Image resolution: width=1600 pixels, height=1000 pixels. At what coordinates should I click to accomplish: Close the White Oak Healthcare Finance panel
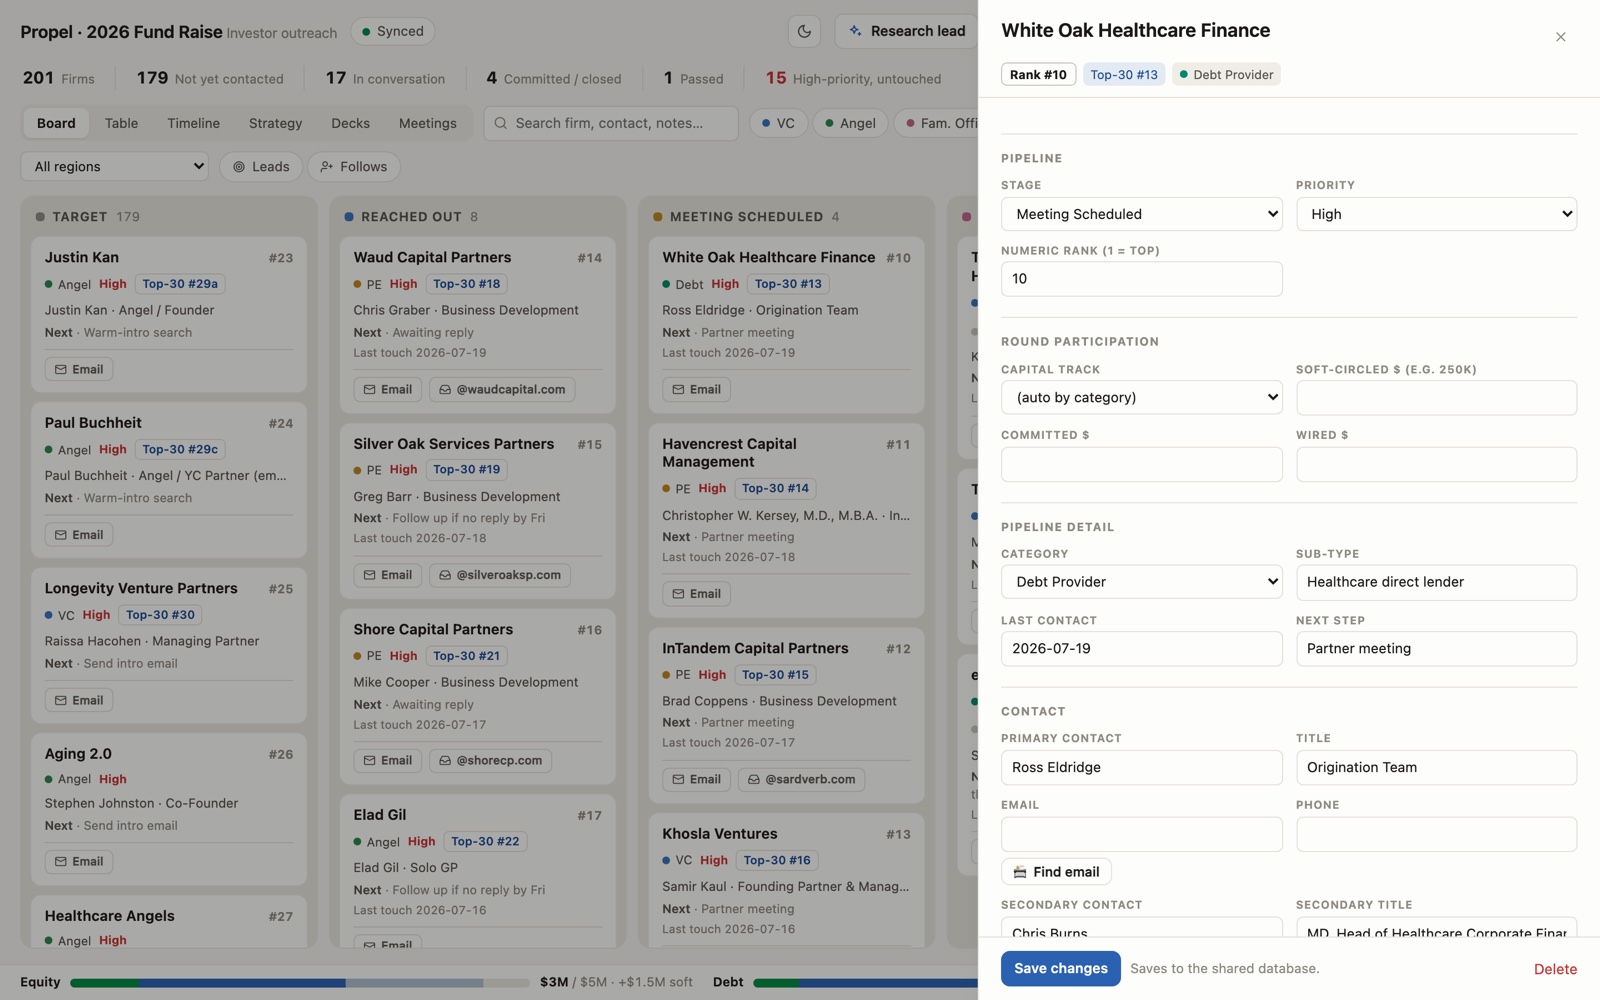[x=1560, y=37]
